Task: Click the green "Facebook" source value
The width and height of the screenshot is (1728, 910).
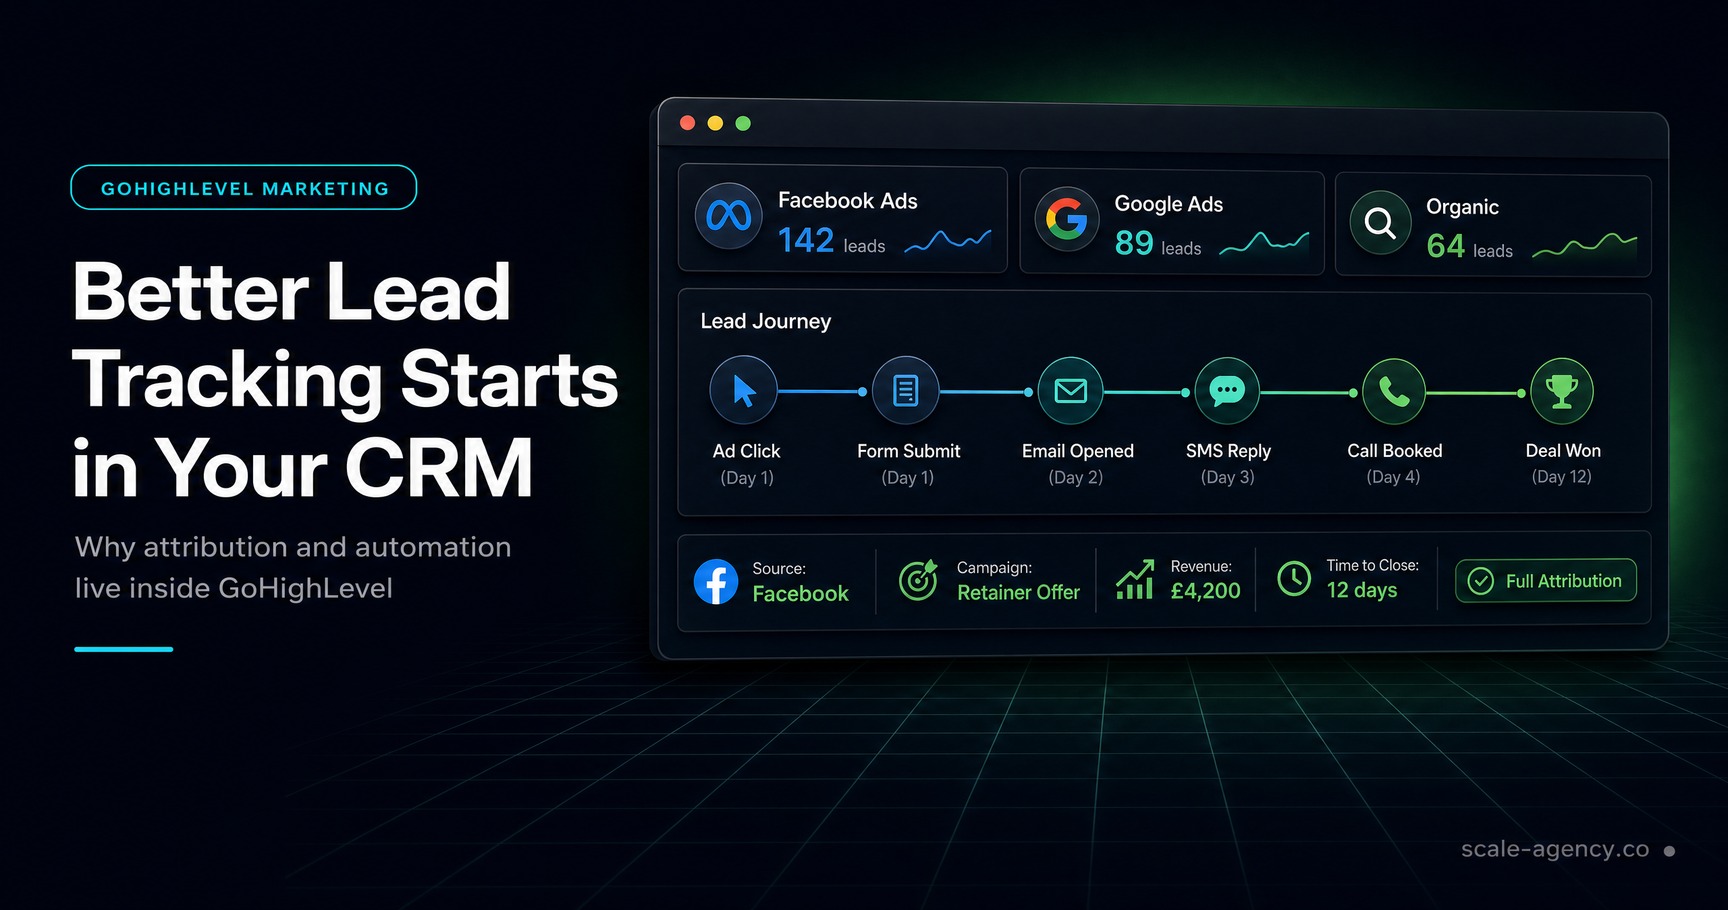Action: click(x=800, y=594)
